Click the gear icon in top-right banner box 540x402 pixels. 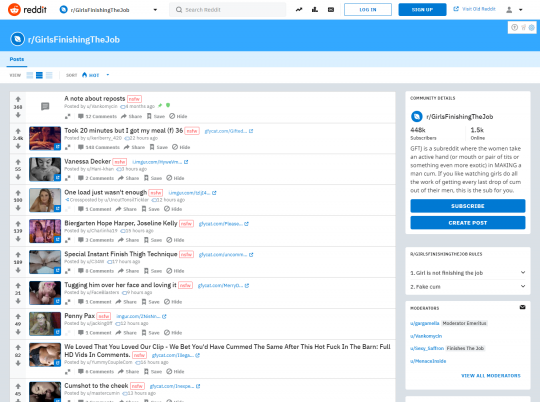[x=532, y=28]
